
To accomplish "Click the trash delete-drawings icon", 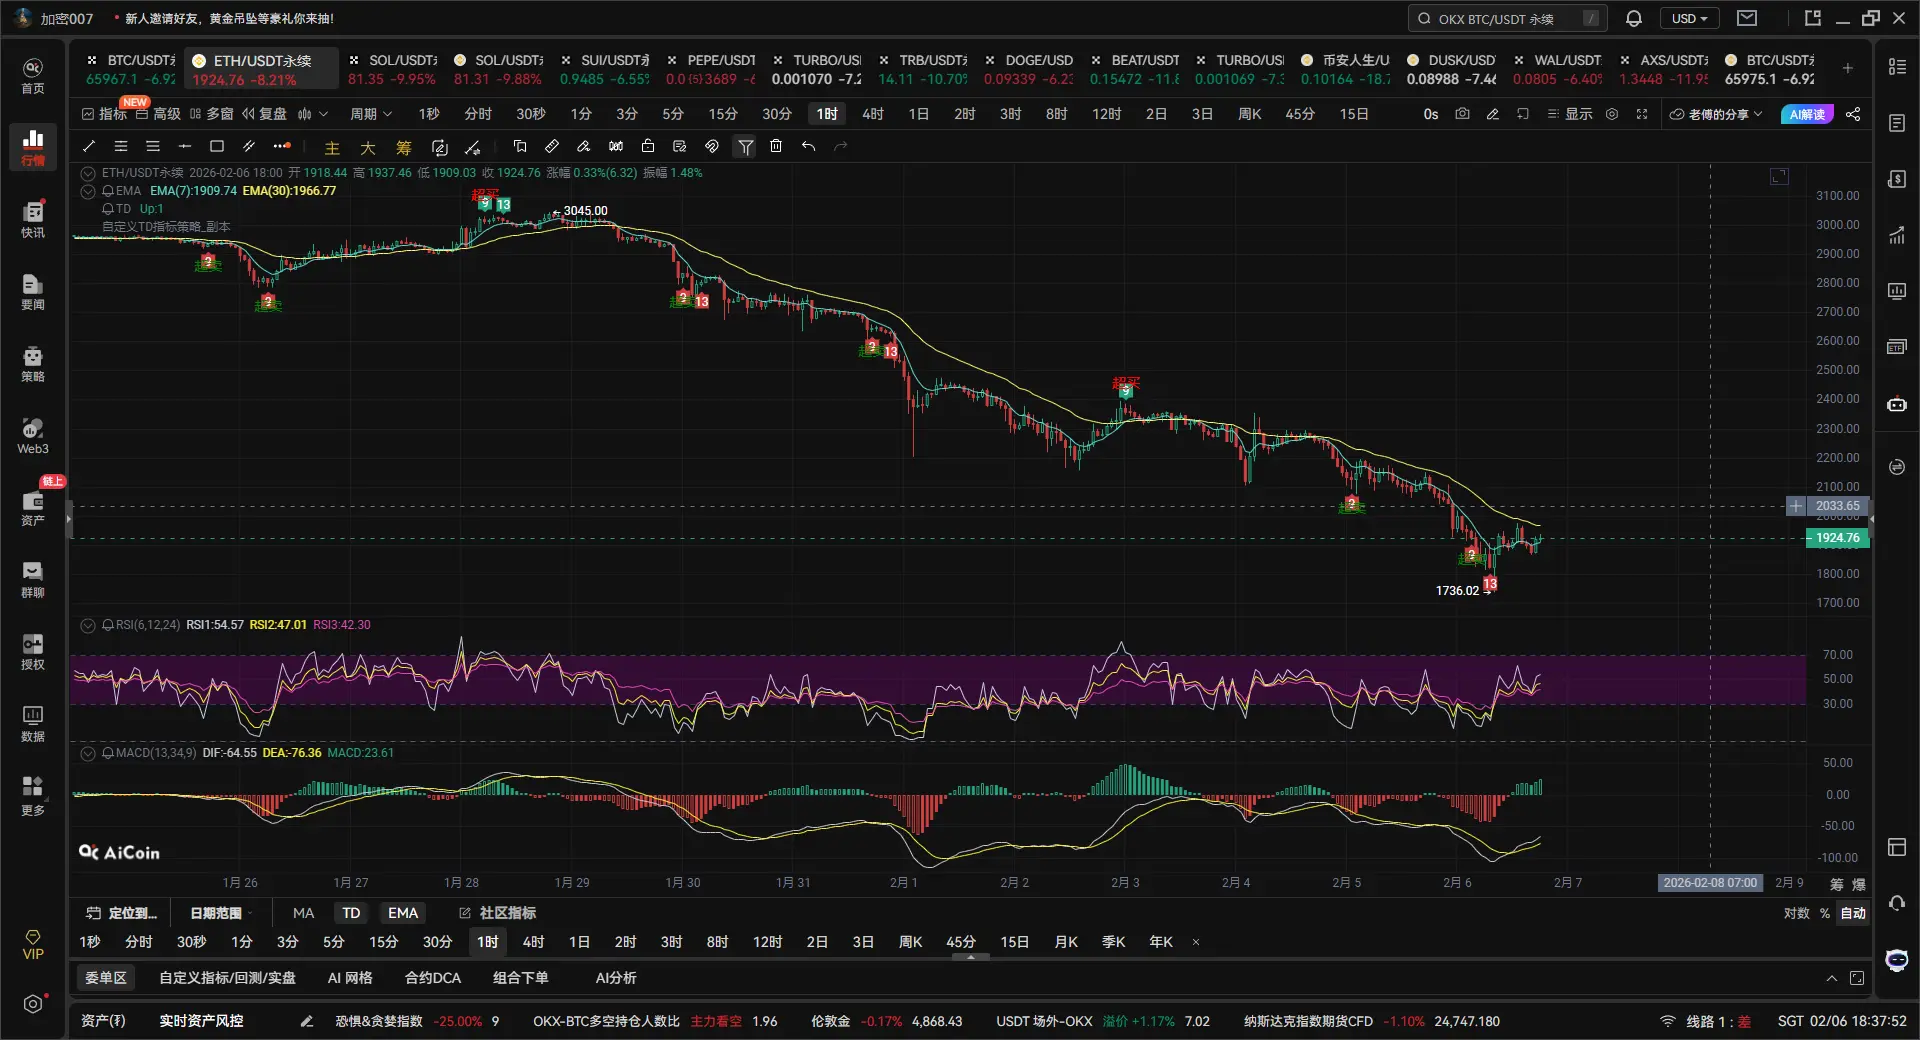I will [x=776, y=146].
